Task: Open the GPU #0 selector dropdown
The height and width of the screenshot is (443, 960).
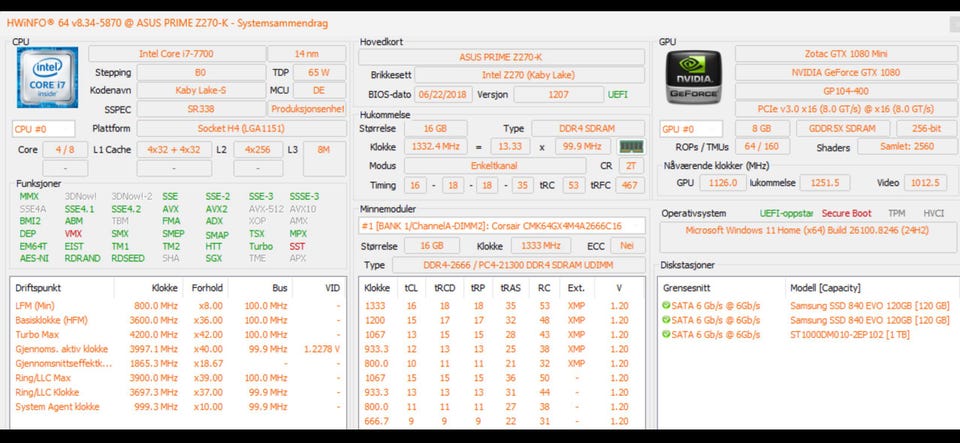Action: (691, 129)
